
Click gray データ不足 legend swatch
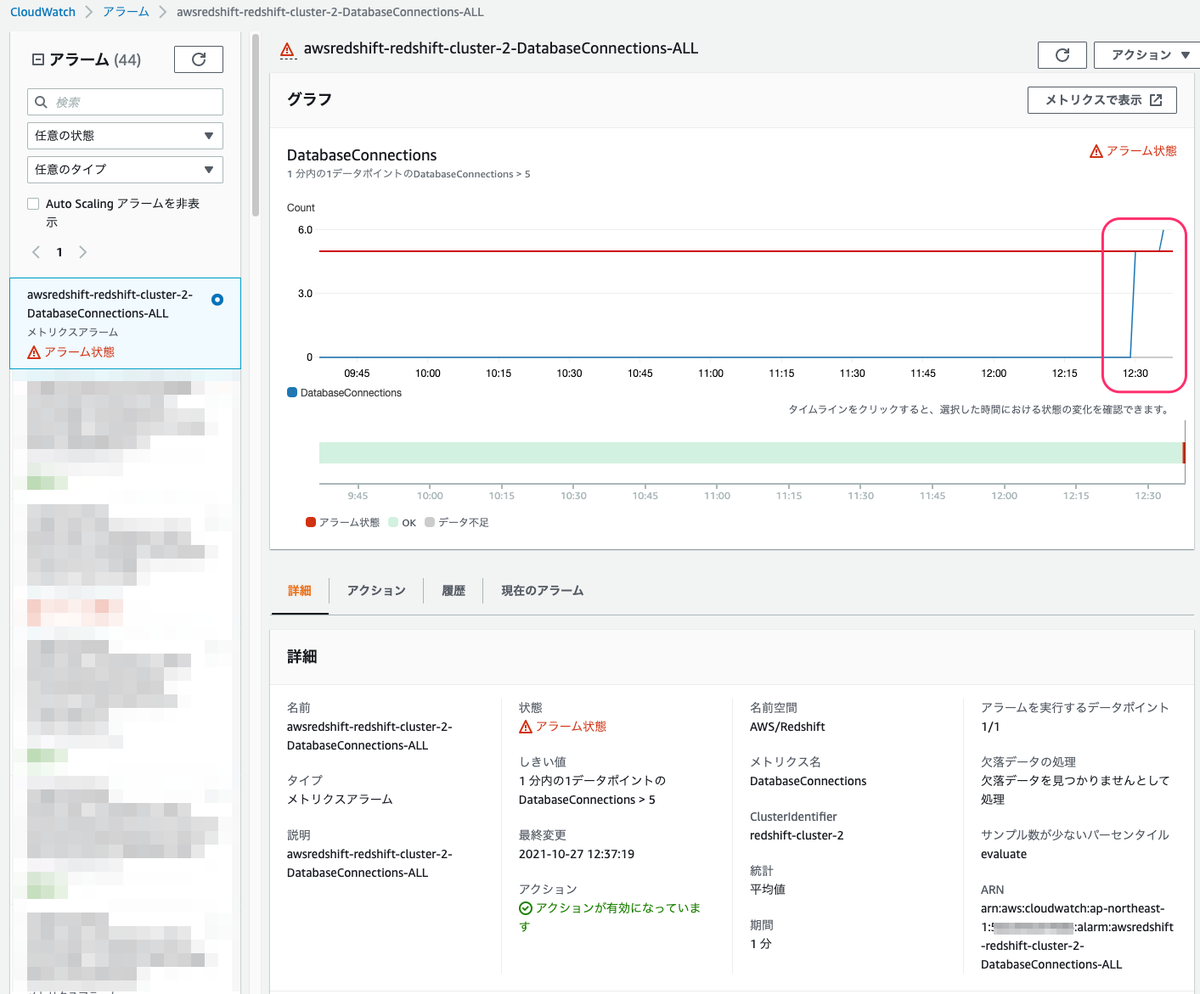430,523
